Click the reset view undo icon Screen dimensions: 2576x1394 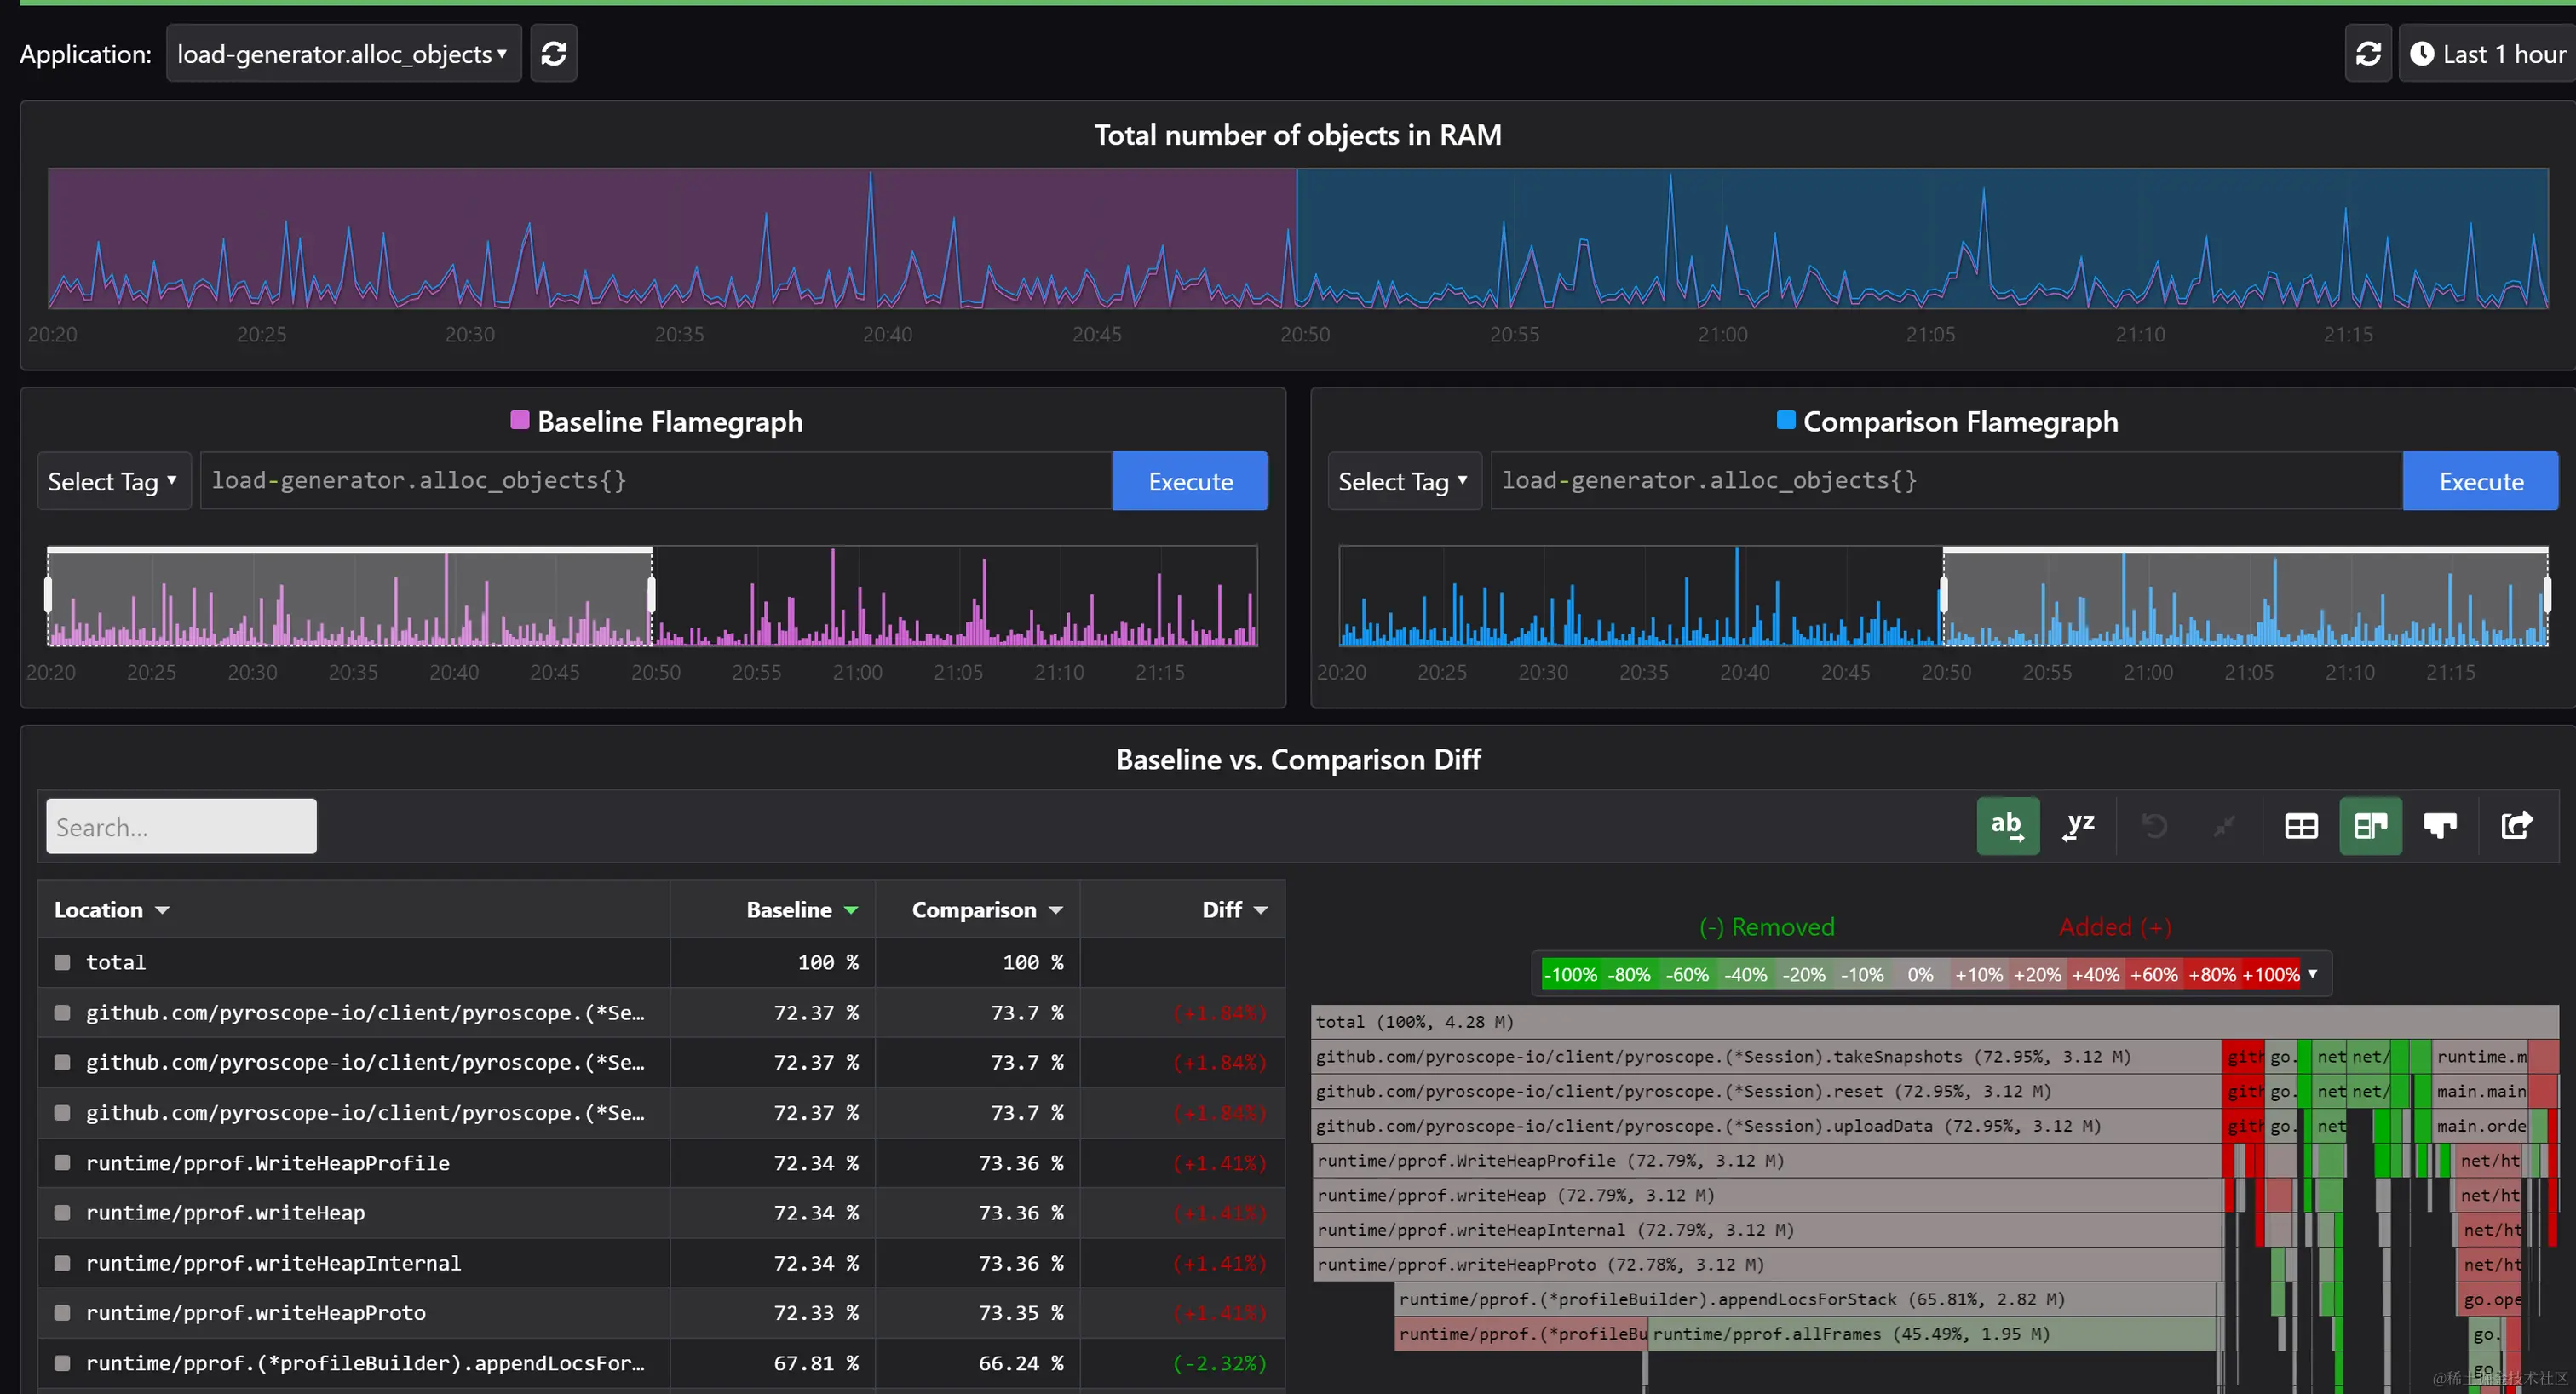pos(2155,826)
